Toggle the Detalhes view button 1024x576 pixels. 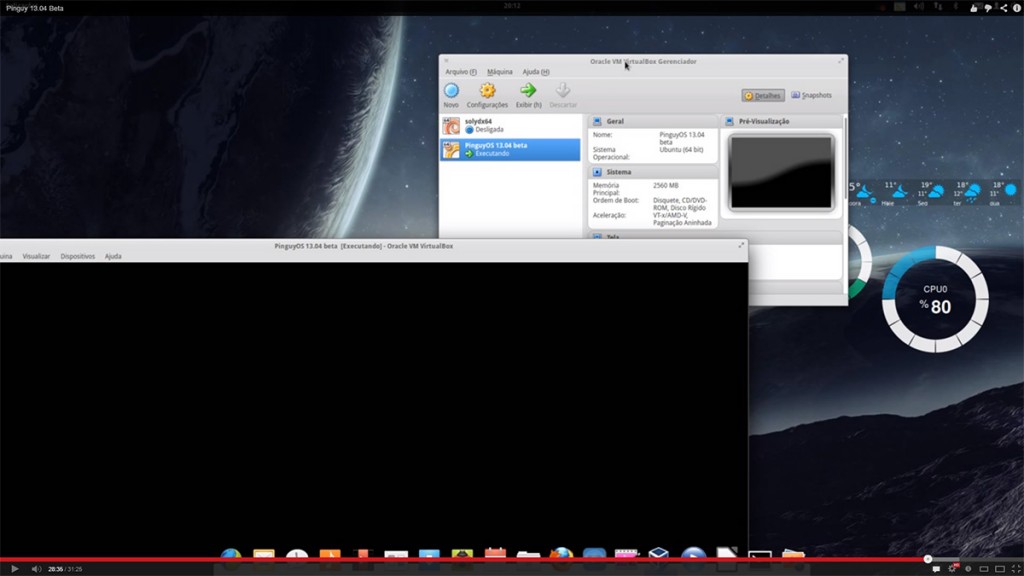[x=763, y=96]
